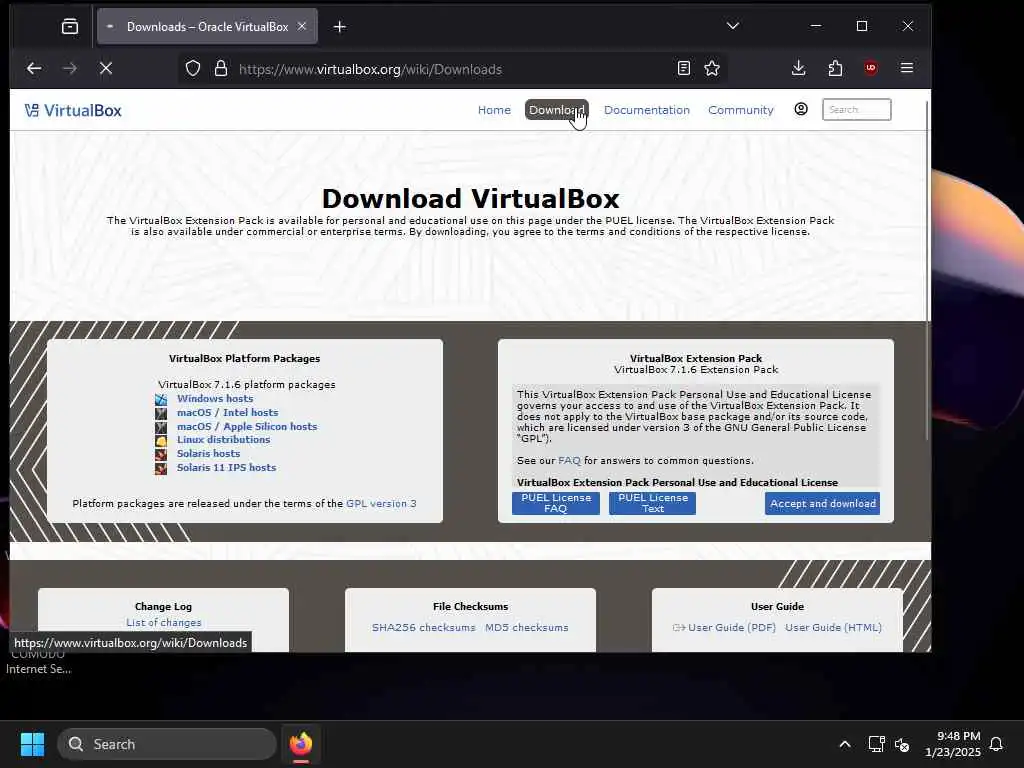Open the tracking protection shield icon

[x=193, y=69]
